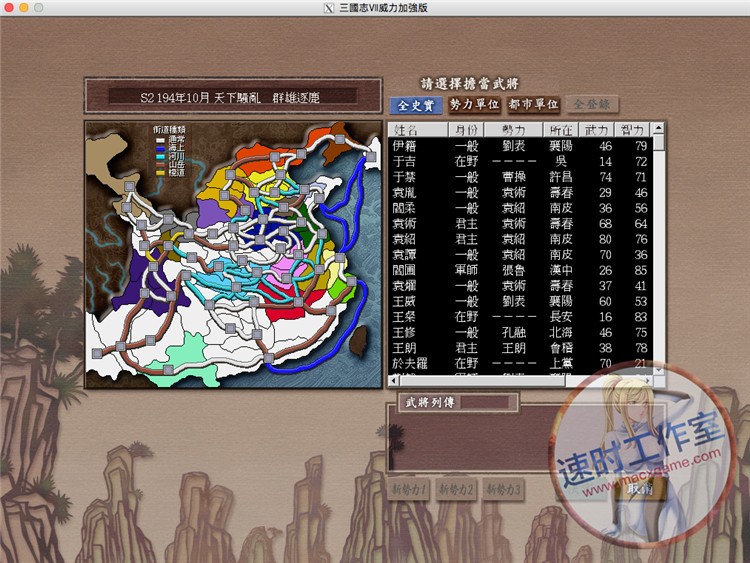Sort list by 所在 column header
Viewport: 750px width, 563px height.
tap(561, 130)
